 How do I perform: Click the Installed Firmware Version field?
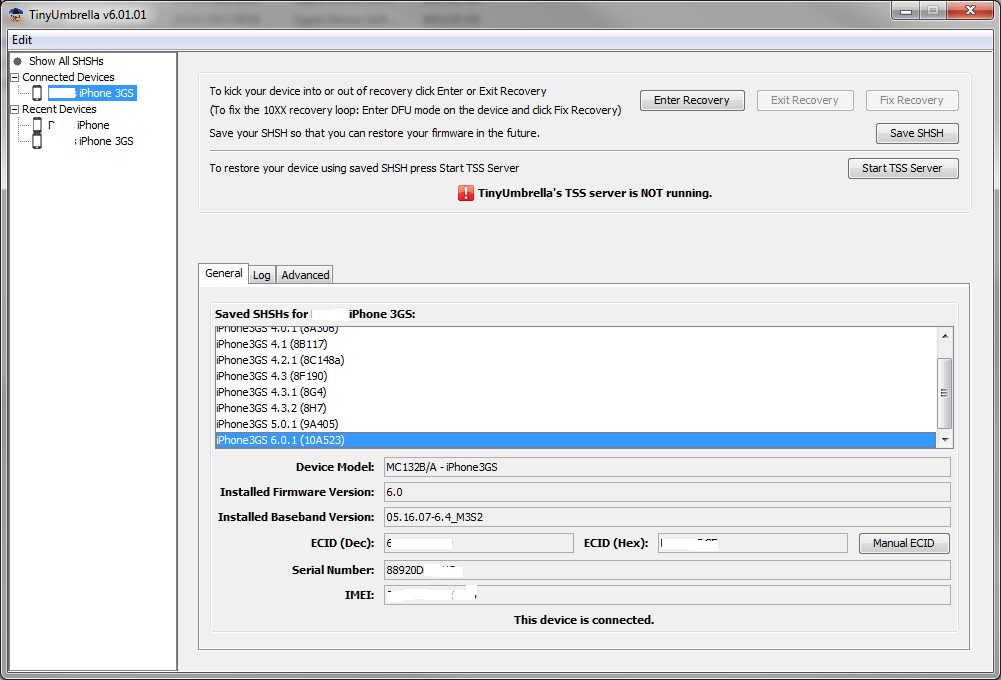tap(667, 492)
